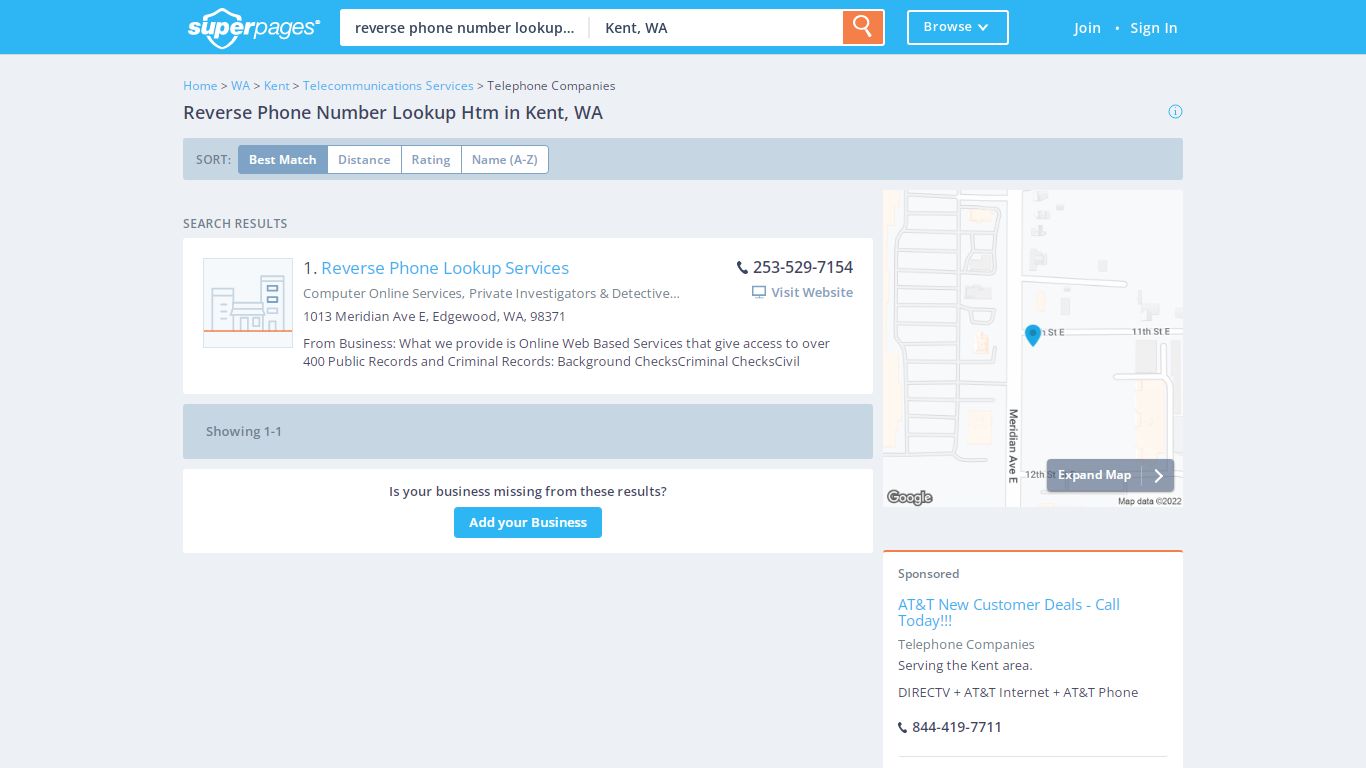Viewport: 1366px width, 768px height.
Task: Sort results by Distance
Action: [x=364, y=159]
